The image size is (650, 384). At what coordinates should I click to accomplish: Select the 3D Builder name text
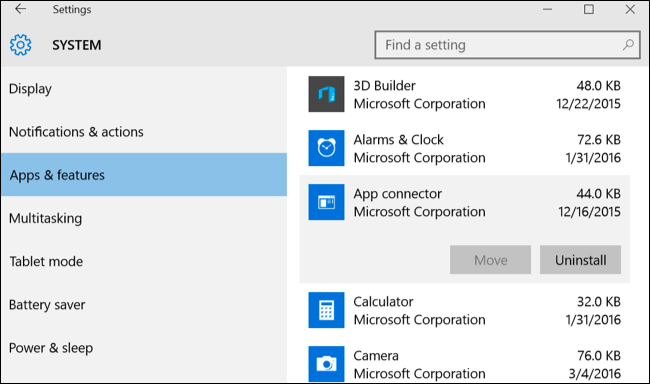point(384,85)
